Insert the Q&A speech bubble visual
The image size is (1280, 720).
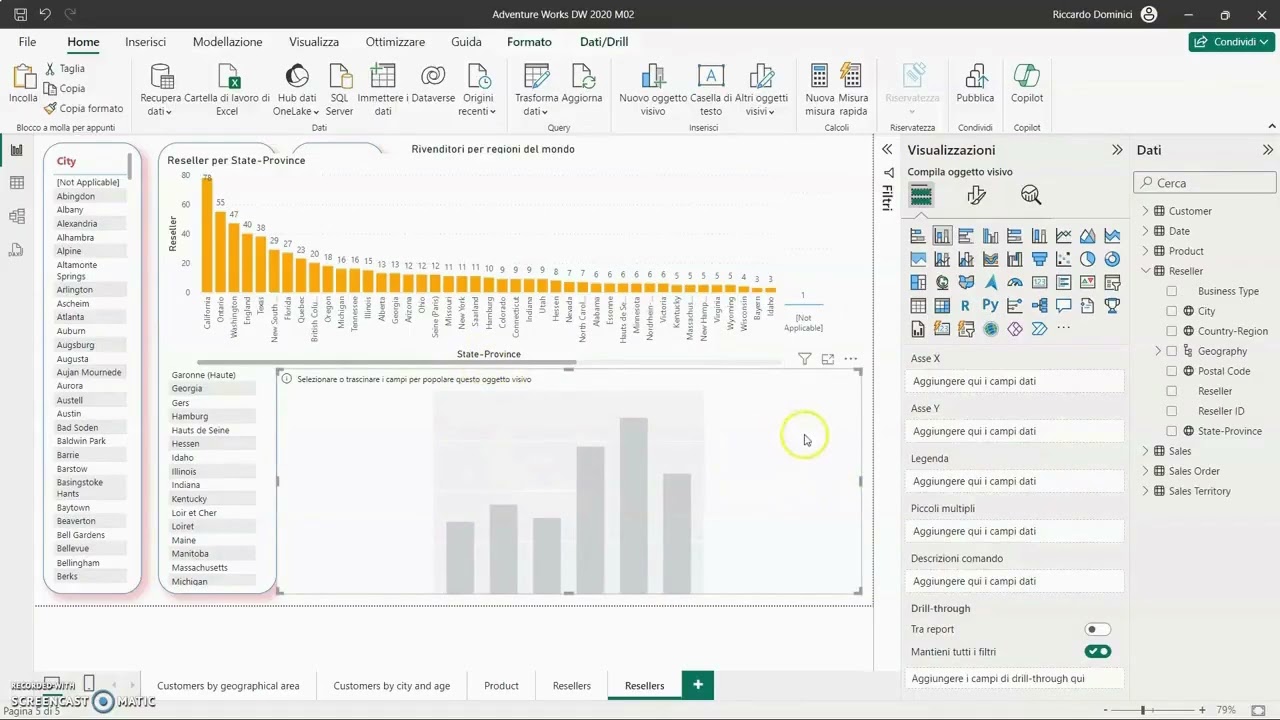click(x=1063, y=305)
